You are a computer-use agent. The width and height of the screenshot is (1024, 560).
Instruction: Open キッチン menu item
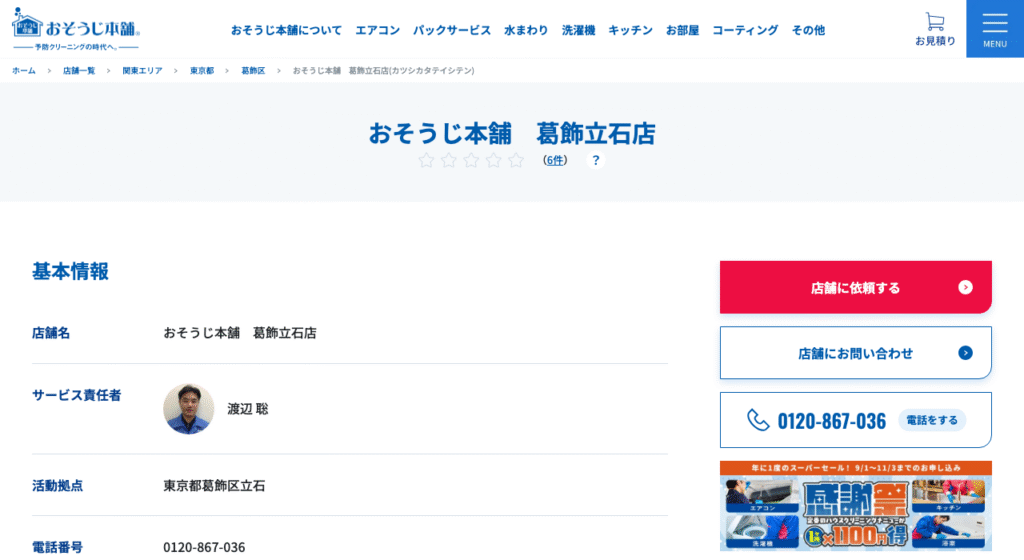pyautogui.click(x=630, y=30)
